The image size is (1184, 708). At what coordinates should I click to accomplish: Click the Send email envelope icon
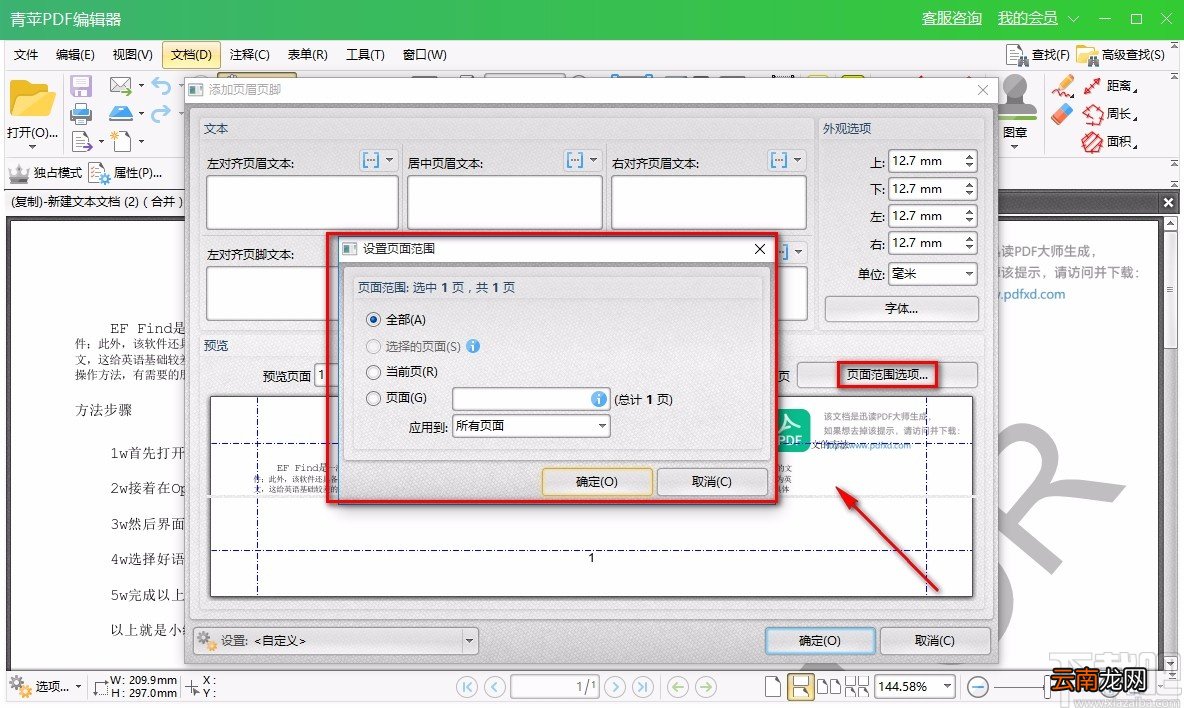[120, 85]
